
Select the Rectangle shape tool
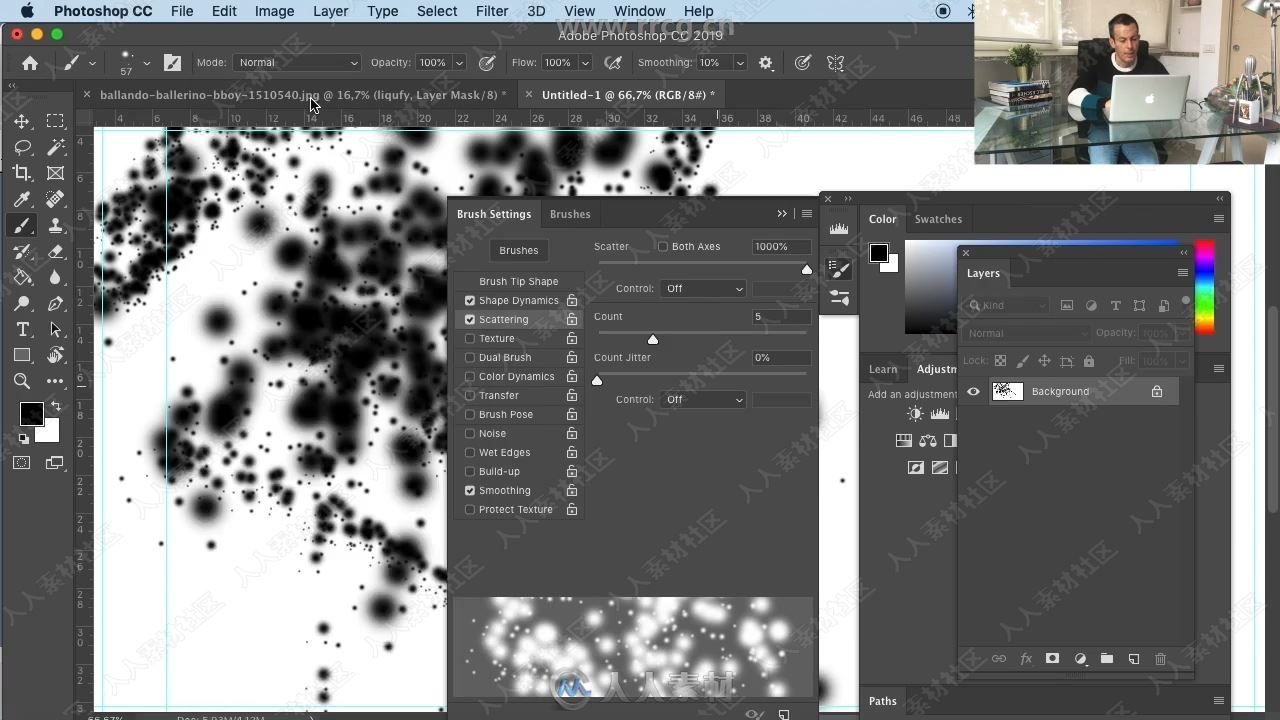(x=22, y=355)
